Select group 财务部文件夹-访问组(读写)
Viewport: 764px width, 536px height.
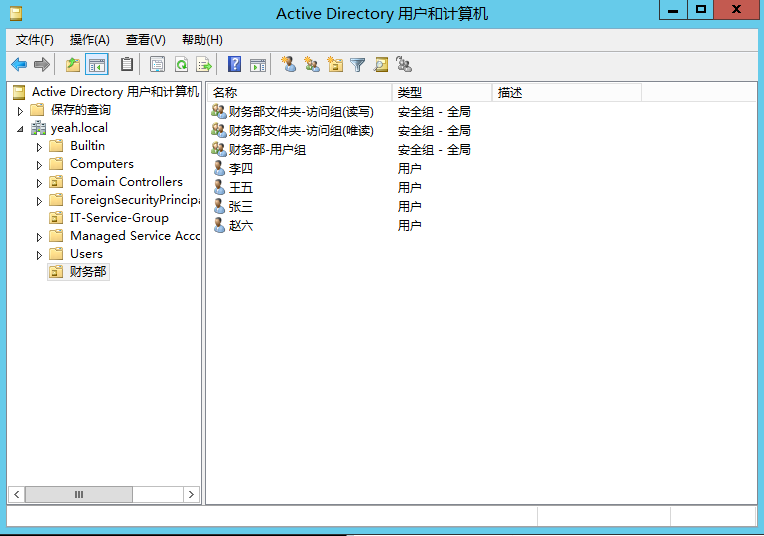(x=301, y=112)
